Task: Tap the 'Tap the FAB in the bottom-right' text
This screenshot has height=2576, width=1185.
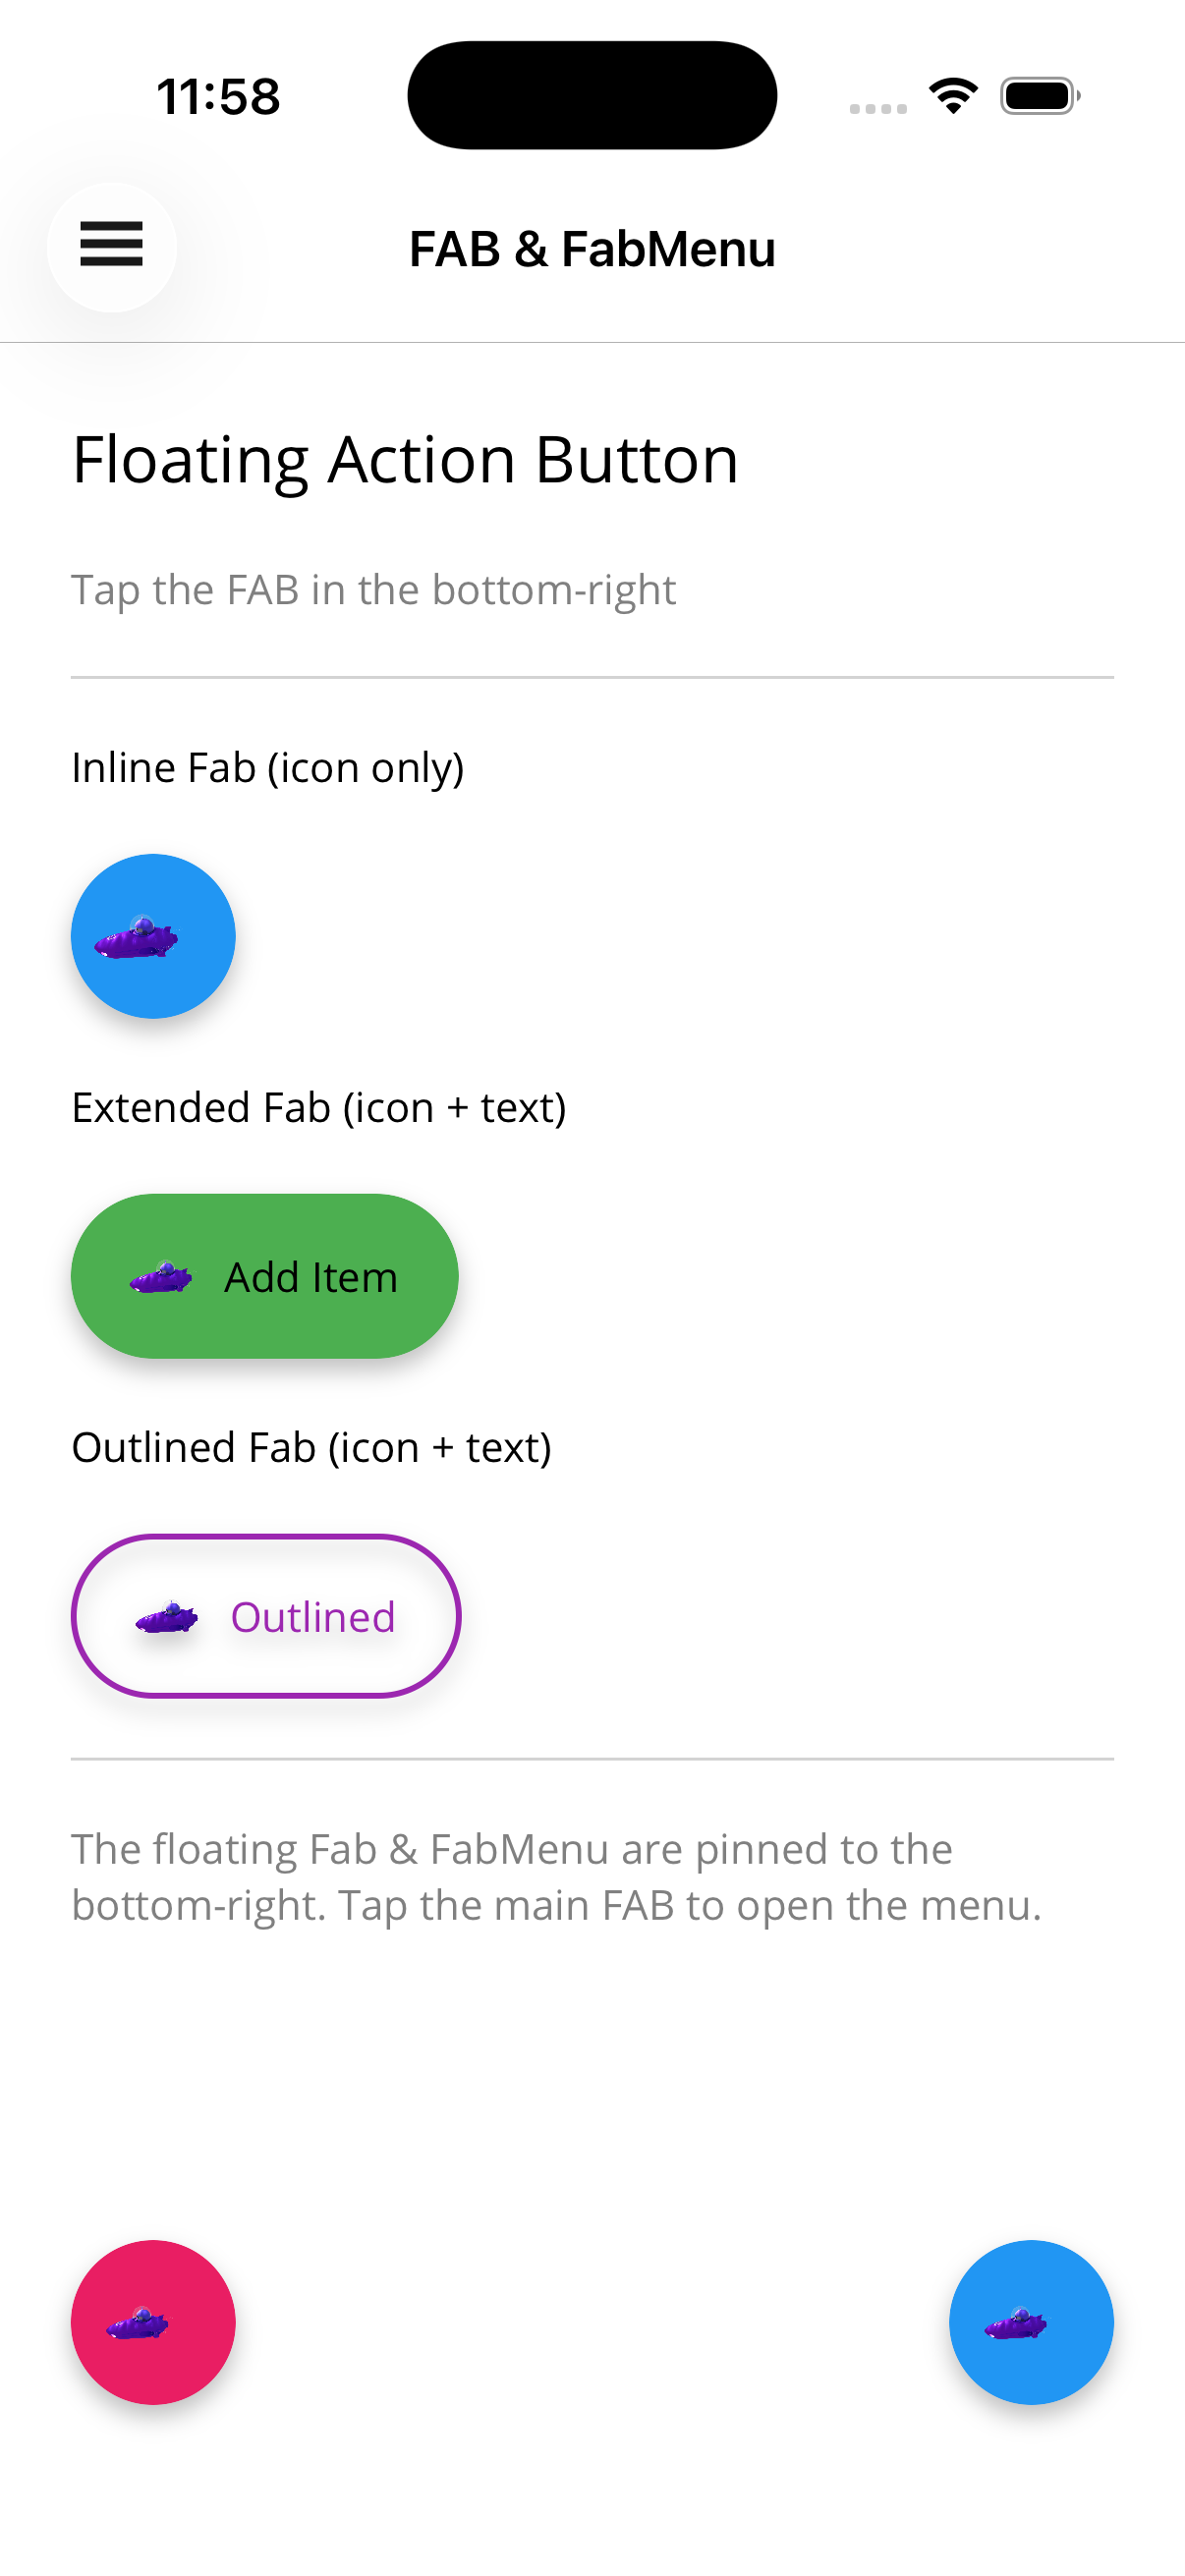Action: click(373, 589)
